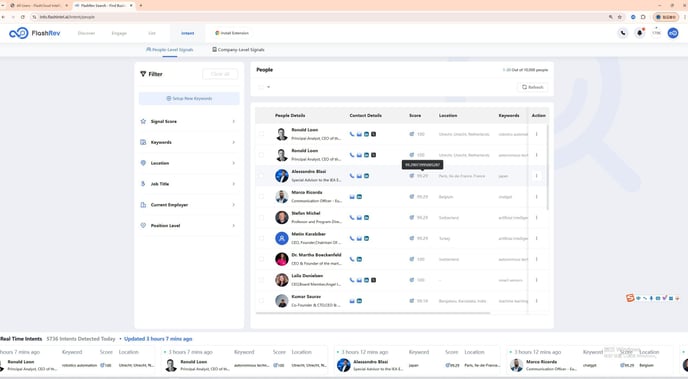Screen dimensions: 688x379
Task: Click the horizontal scrollbar below the people table
Action: [373, 313]
